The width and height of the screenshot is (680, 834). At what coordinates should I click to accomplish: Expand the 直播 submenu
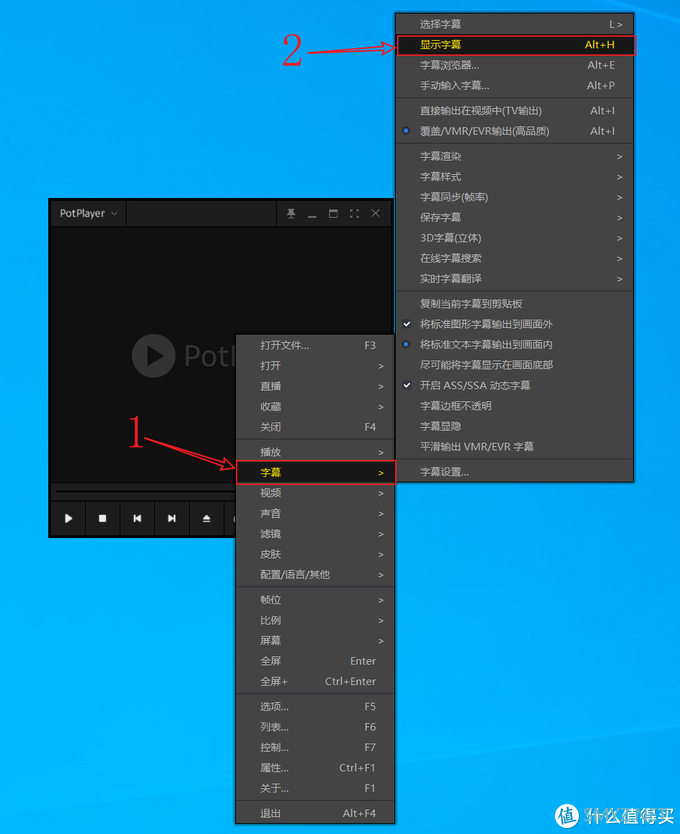[x=315, y=386]
